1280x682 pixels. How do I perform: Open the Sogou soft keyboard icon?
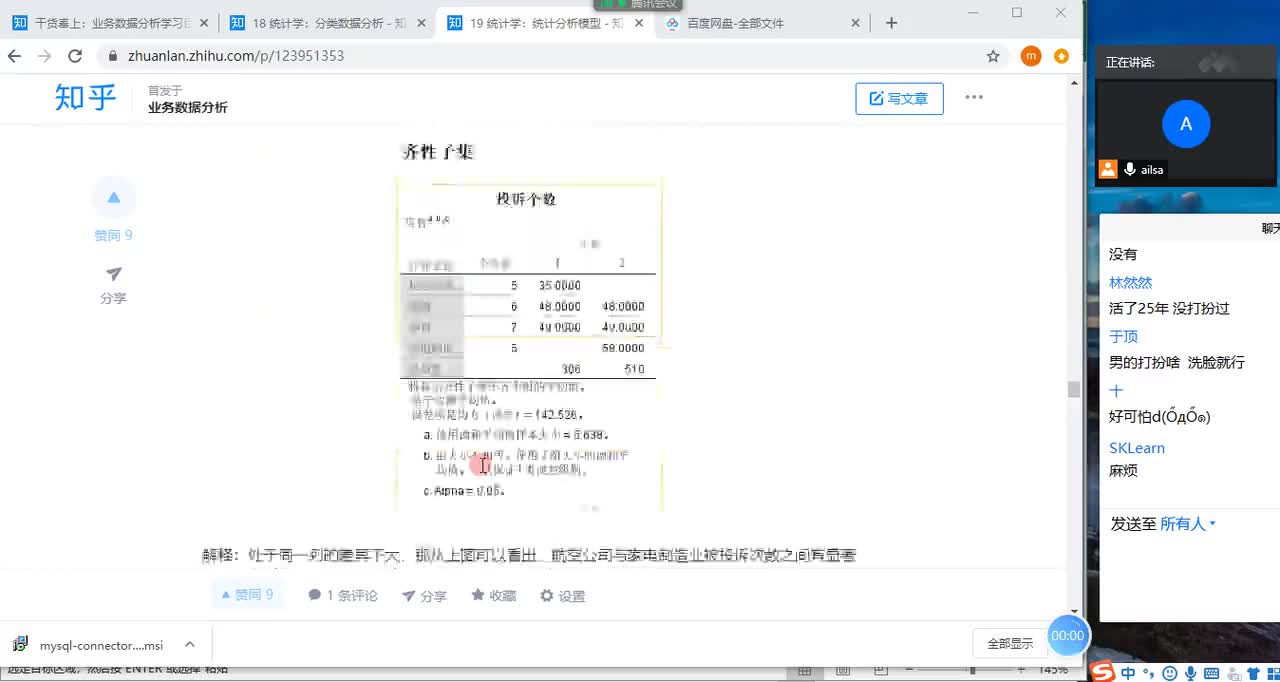tap(1213, 673)
